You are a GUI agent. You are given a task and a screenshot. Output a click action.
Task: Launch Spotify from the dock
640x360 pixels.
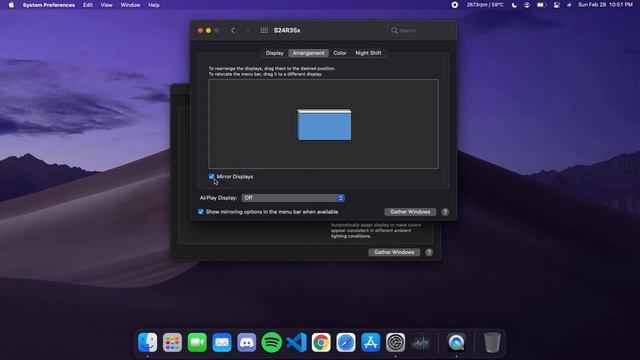[271, 342]
